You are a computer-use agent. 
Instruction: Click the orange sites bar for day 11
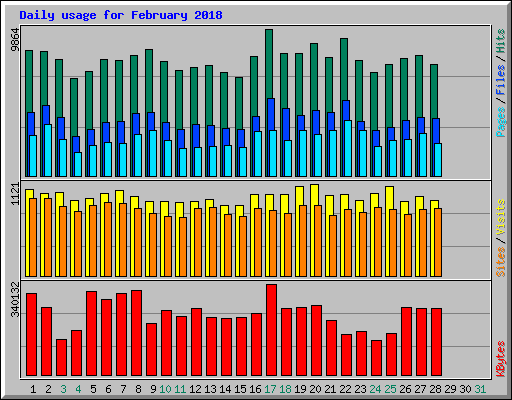coord(183,247)
